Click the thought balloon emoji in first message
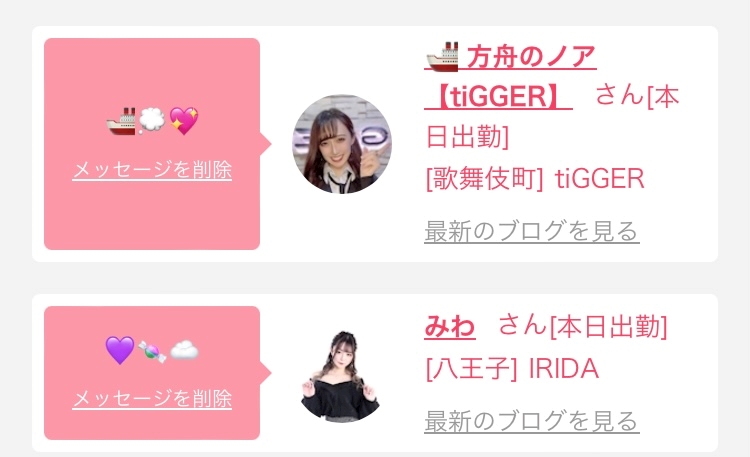This screenshot has width=750, height=457. 152,121
